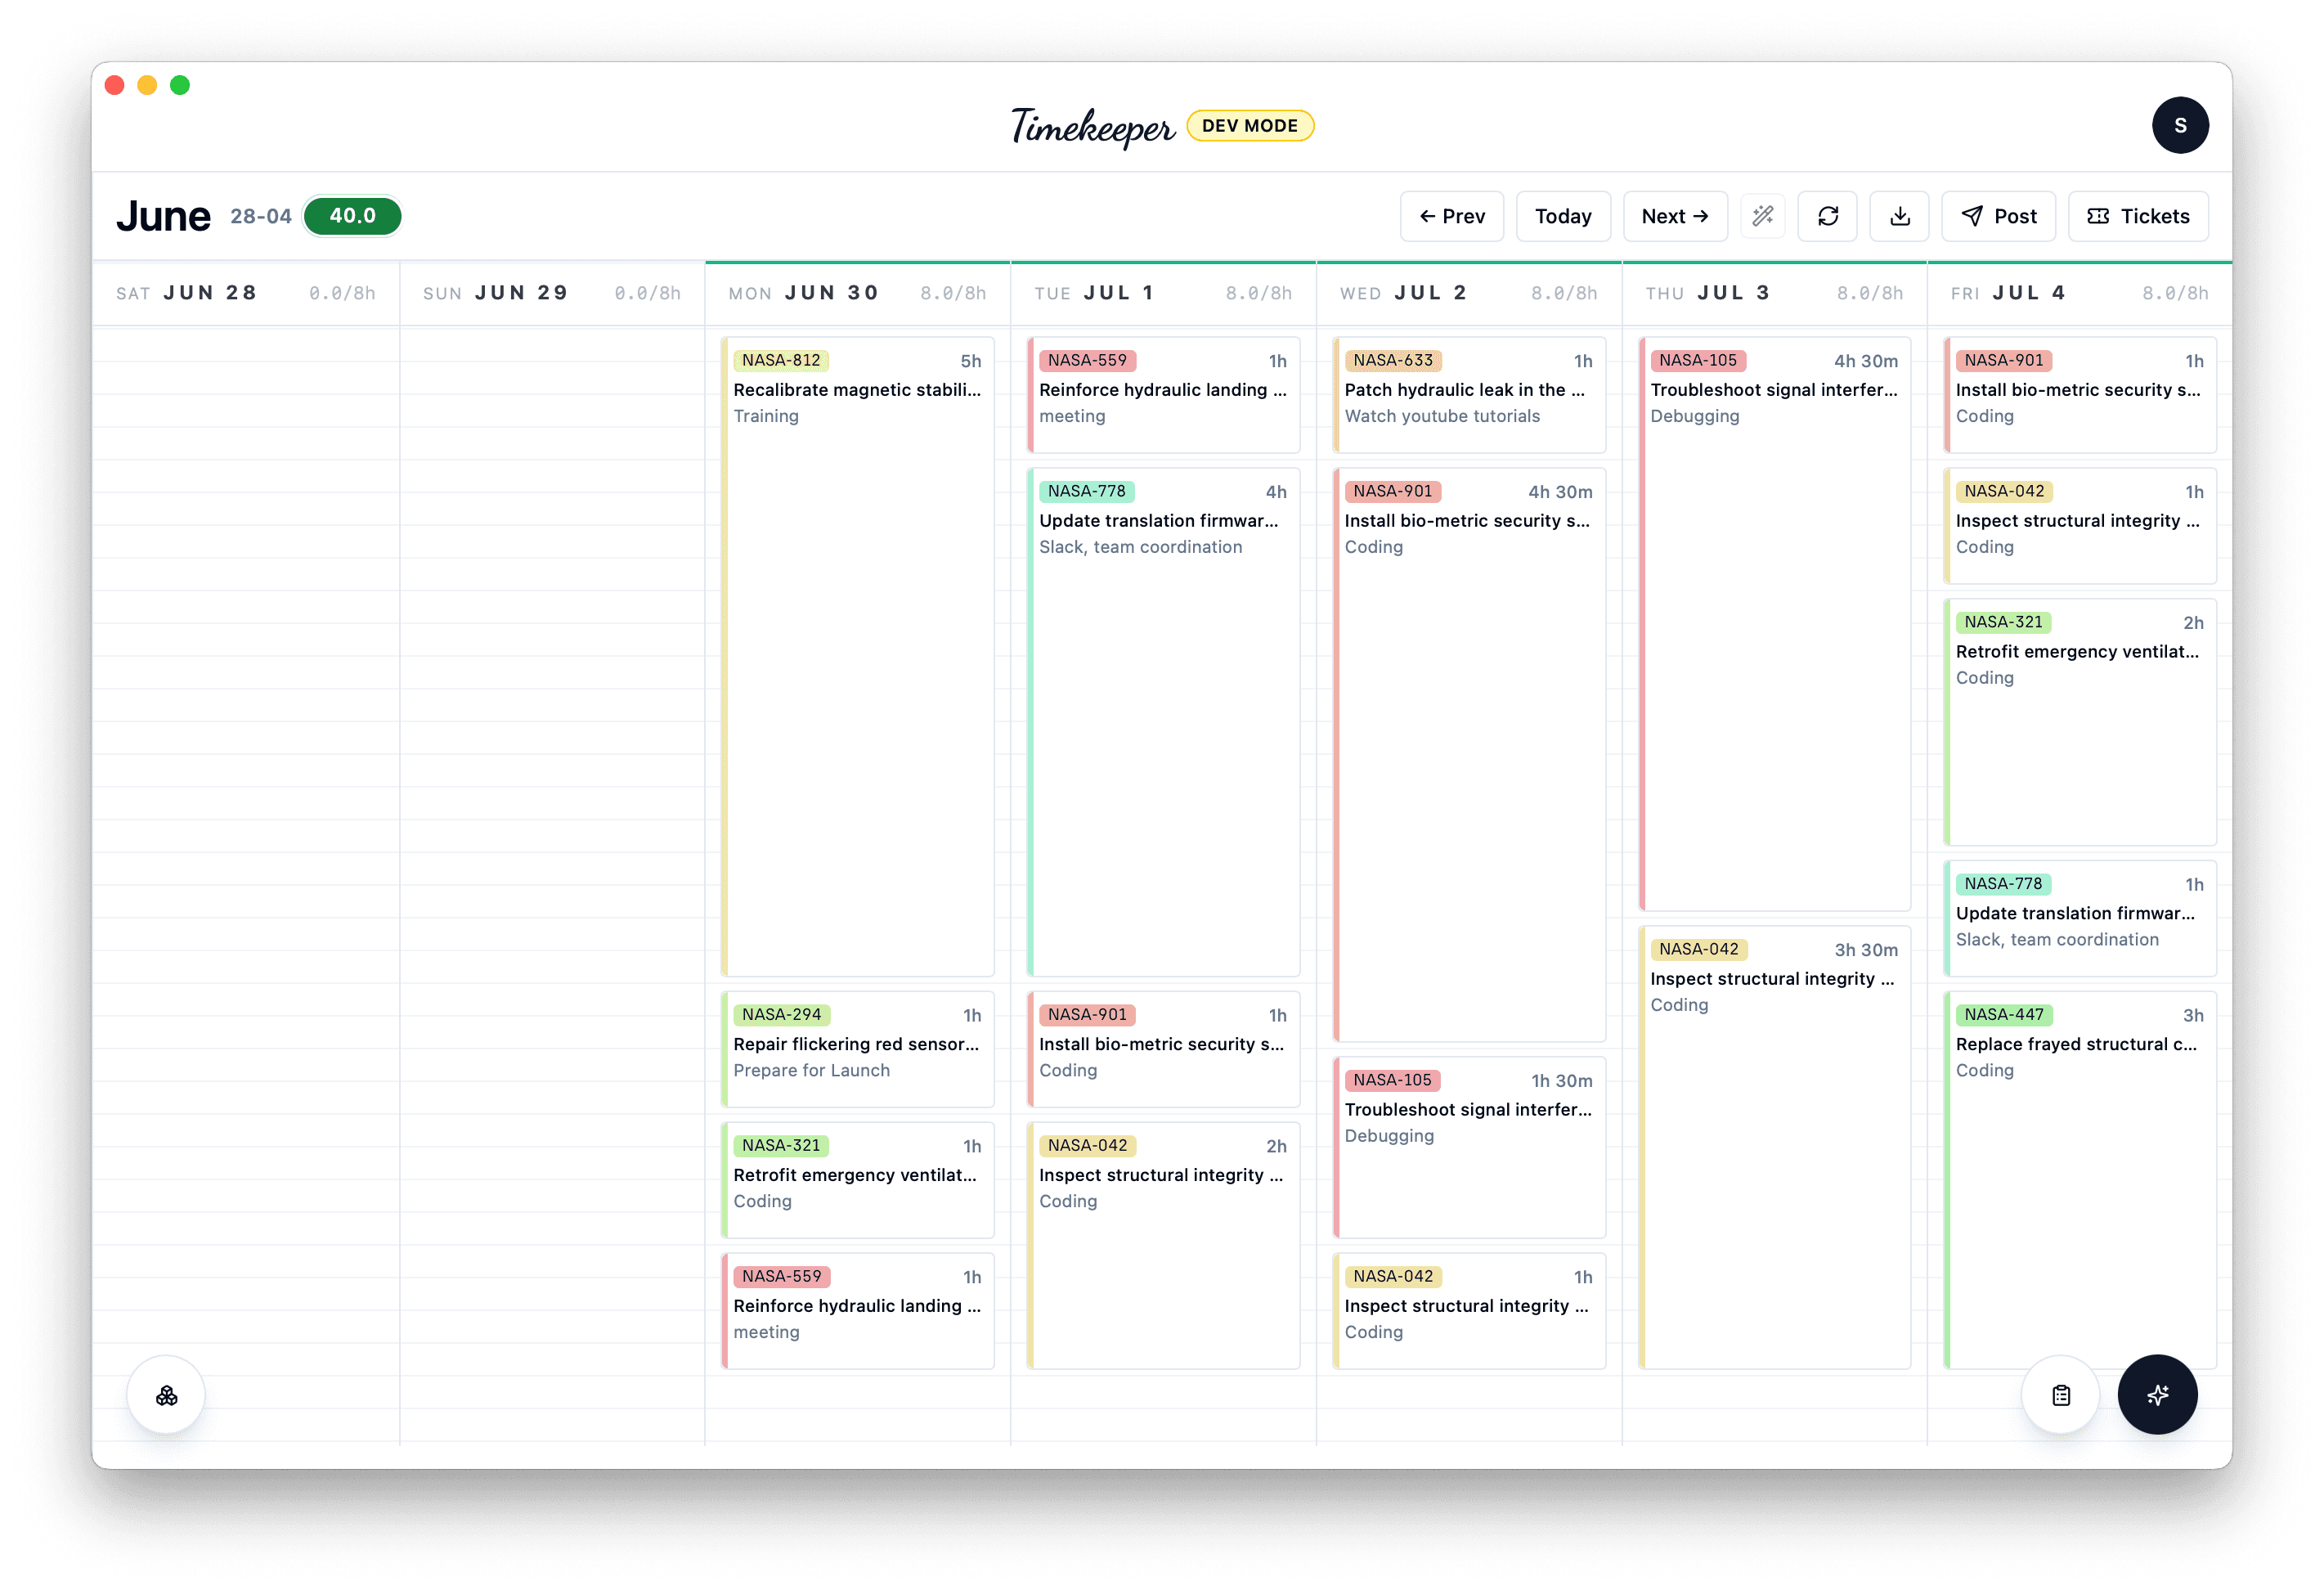Click the sync/refresh icon in the toolbar
Screen dimensions: 2324x1590
tap(1828, 216)
